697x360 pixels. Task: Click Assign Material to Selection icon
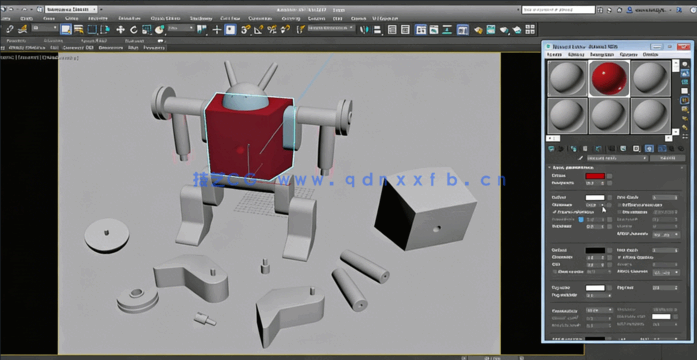(x=574, y=149)
